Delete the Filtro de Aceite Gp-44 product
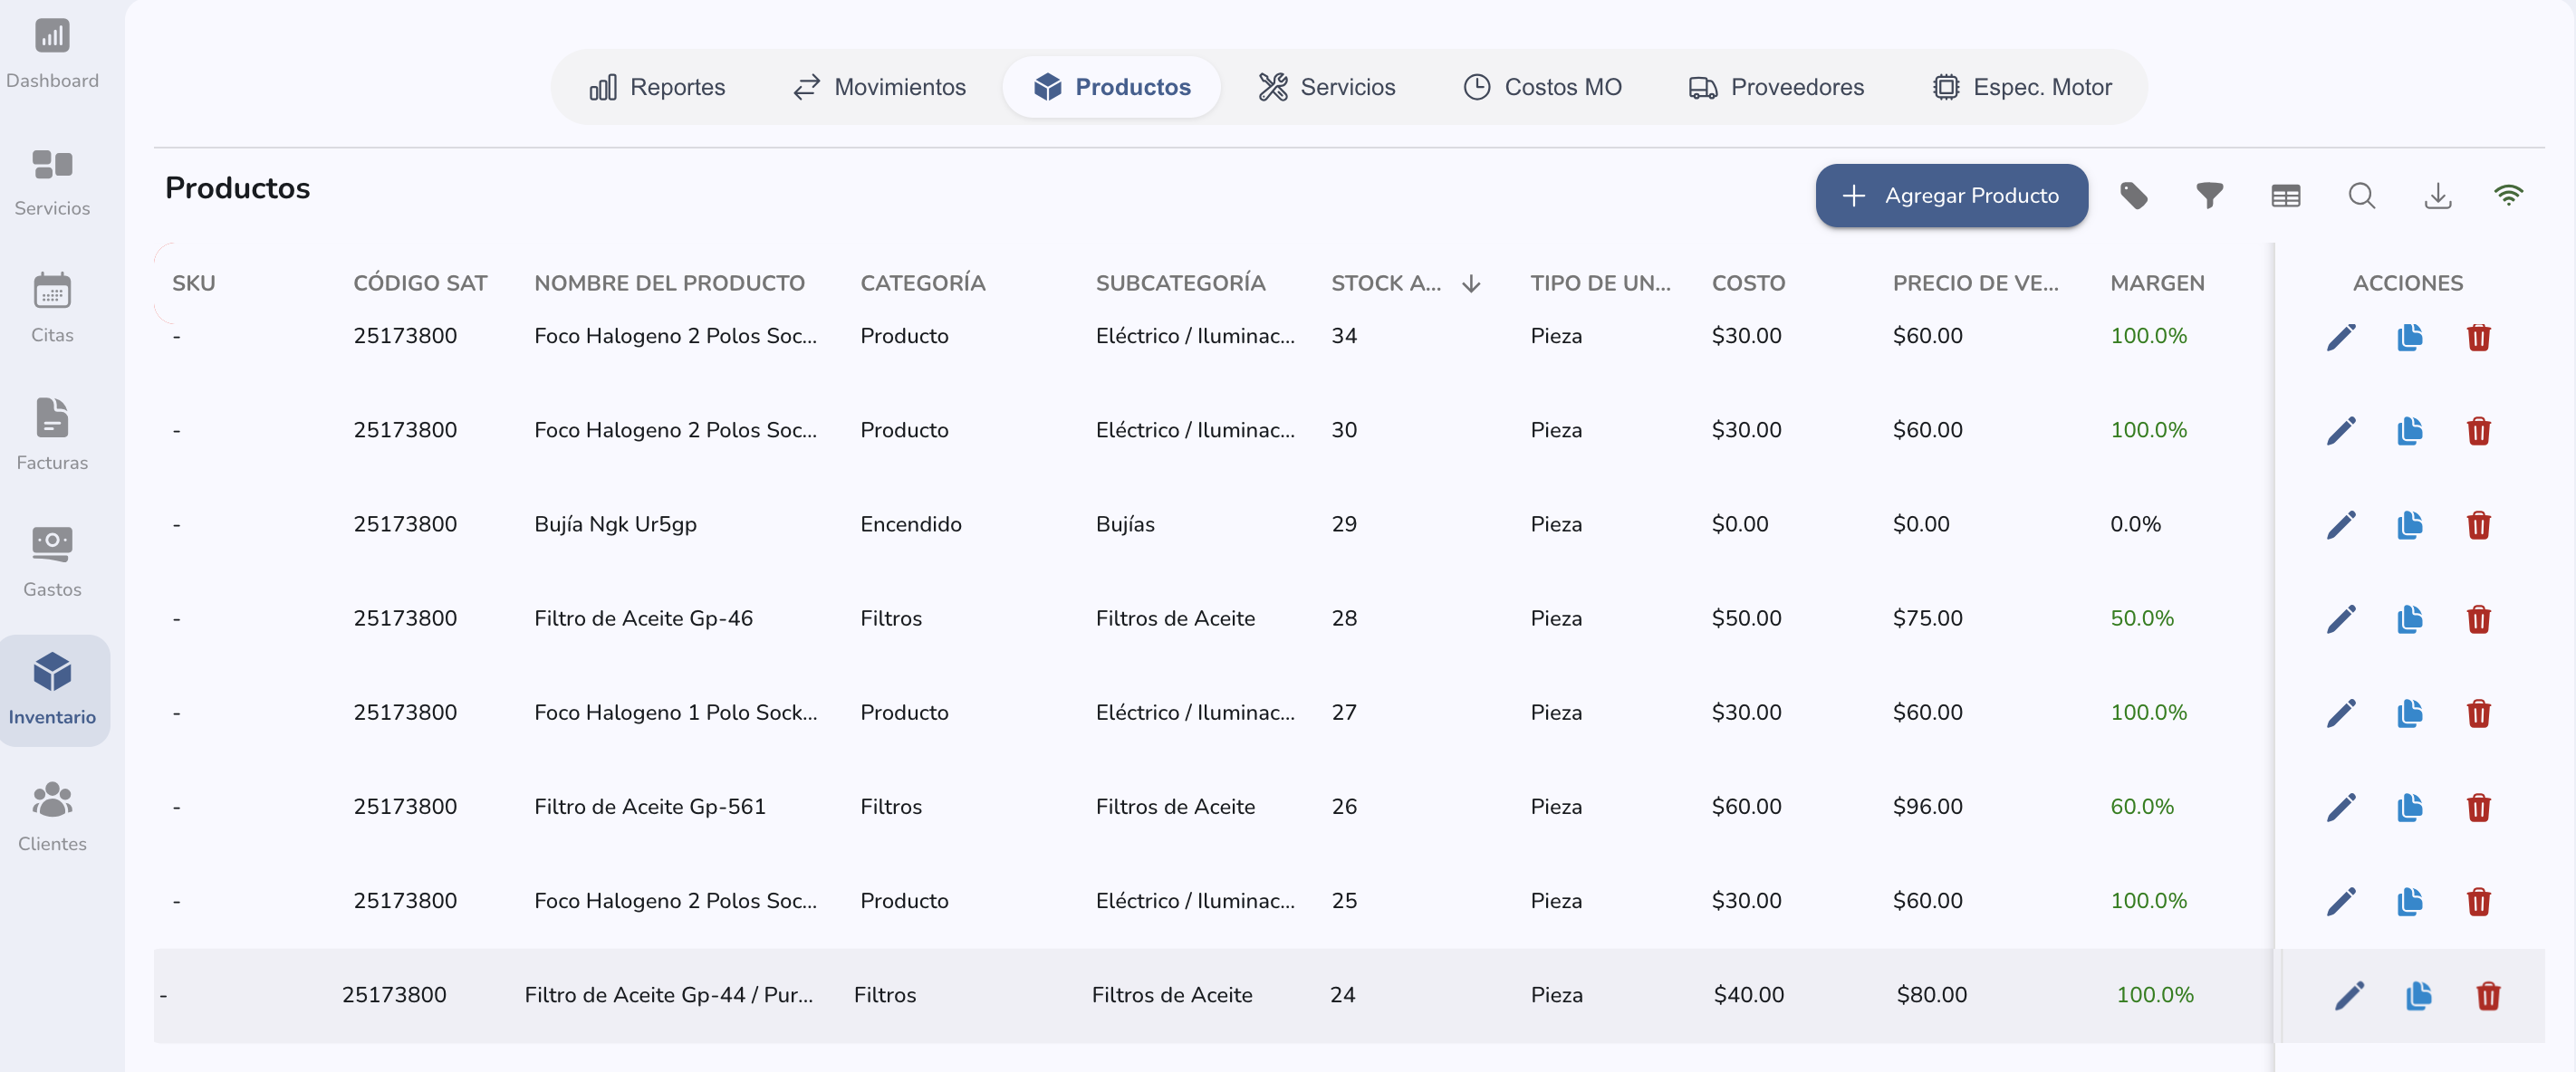The image size is (2576, 1072). (2488, 996)
